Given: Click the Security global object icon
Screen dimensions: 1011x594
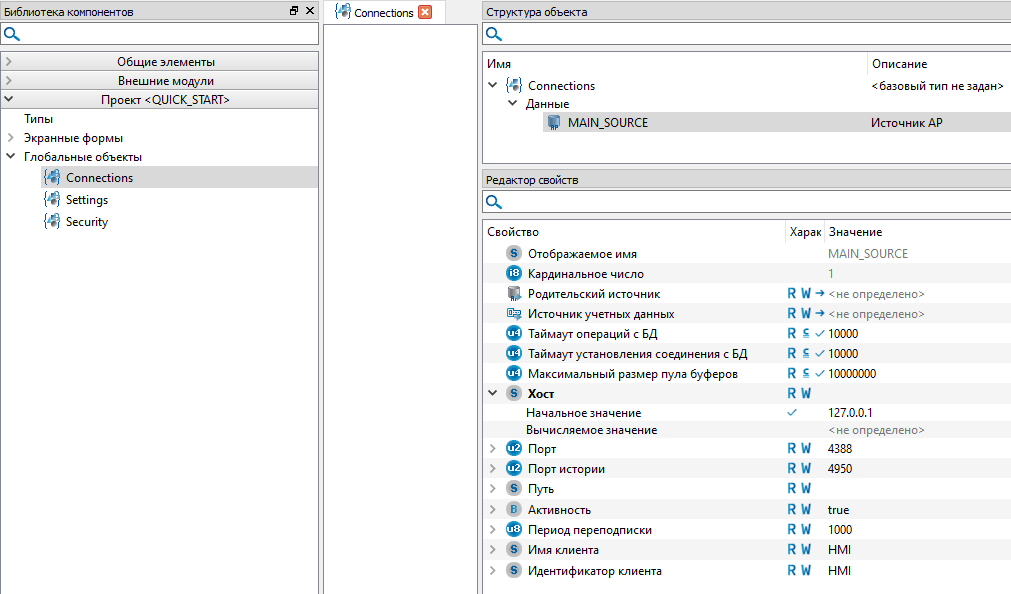Looking at the screenshot, I should pos(52,222).
